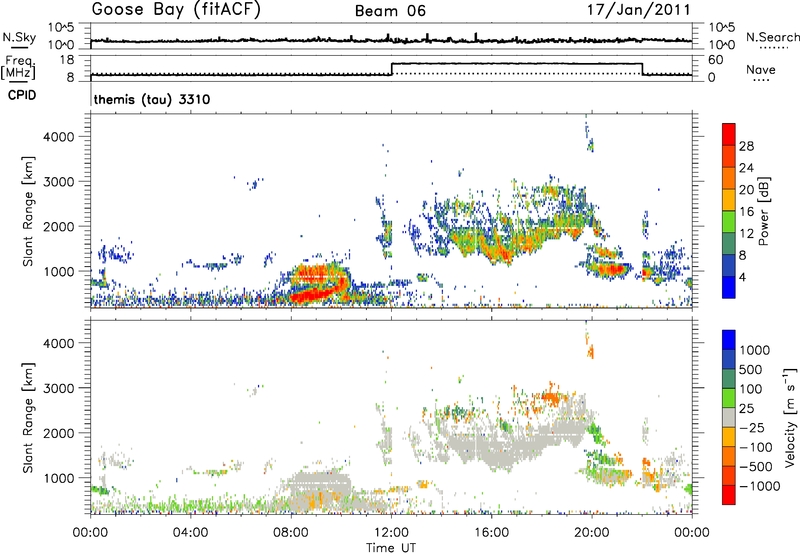Select the 'N.Sky' axis label
The height and width of the screenshot is (554, 800).
click(19, 37)
